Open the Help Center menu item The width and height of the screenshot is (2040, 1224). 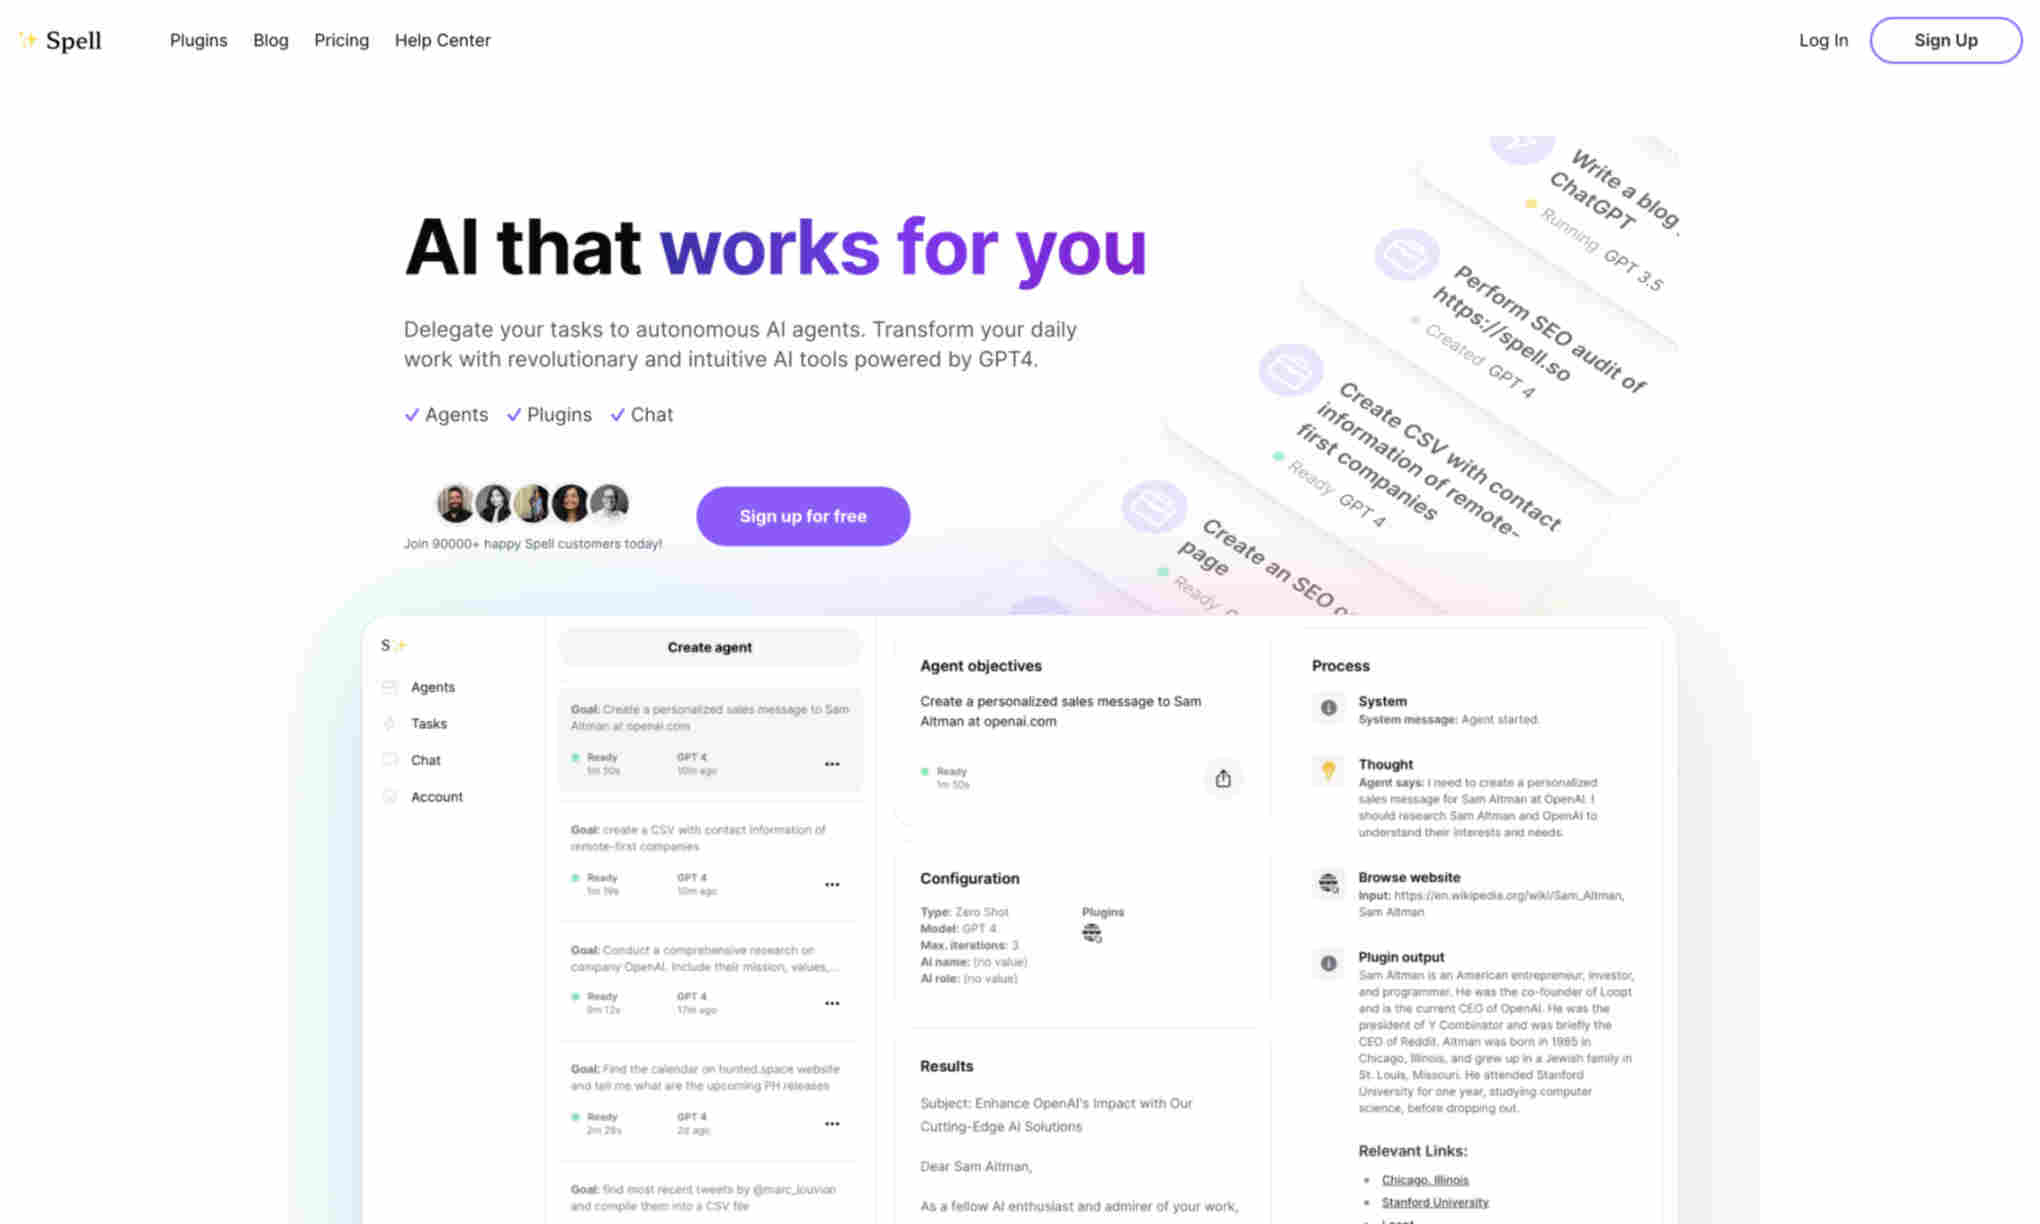pos(442,39)
